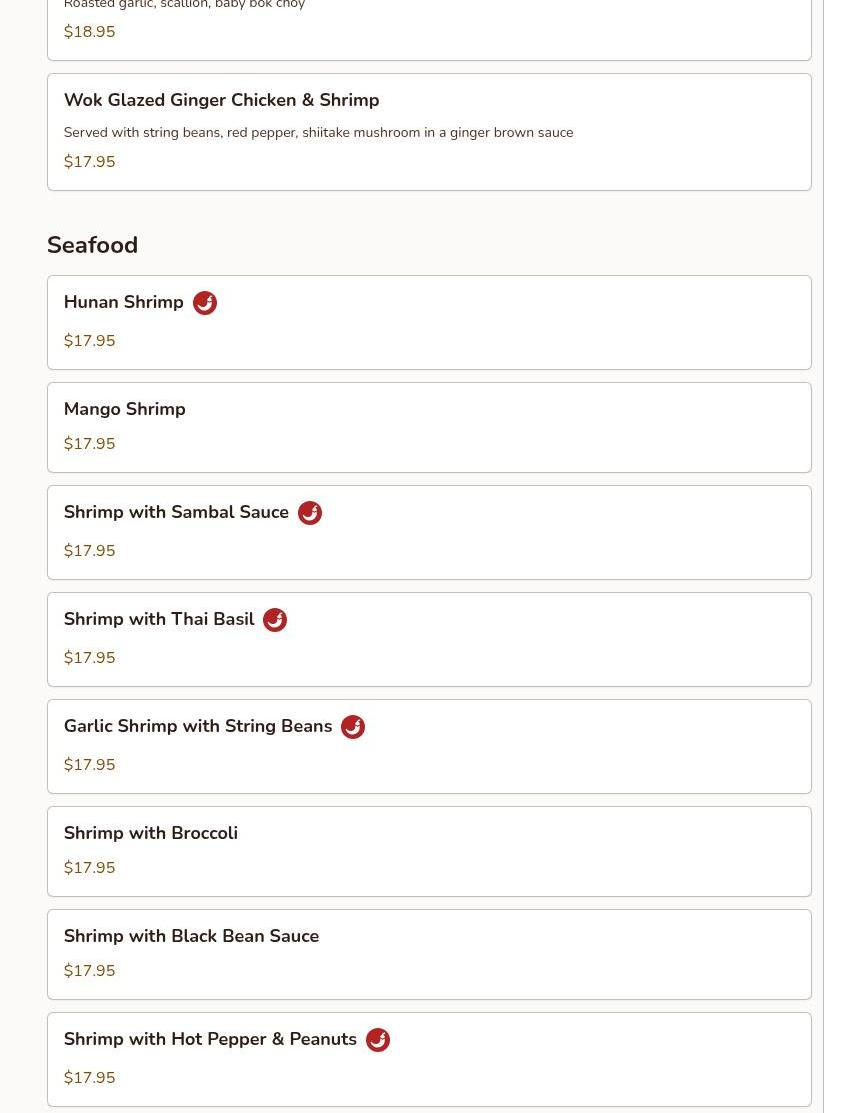Click the spicy icon beside Shrimp with Sambal Sauce
Viewport: 844px width, 1113px height.
click(310, 513)
